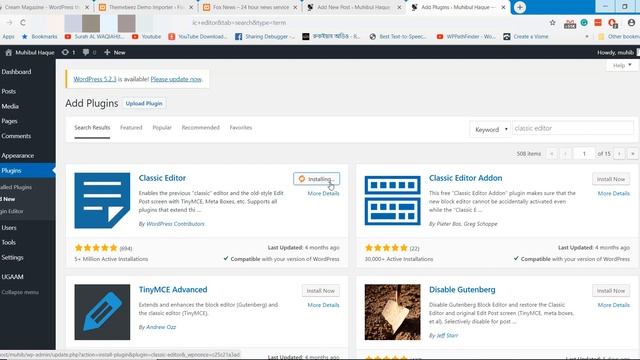This screenshot has height=360, width=640.
Task: Click the Disable Gutenberg shovel thumbnail
Action: click(392, 312)
